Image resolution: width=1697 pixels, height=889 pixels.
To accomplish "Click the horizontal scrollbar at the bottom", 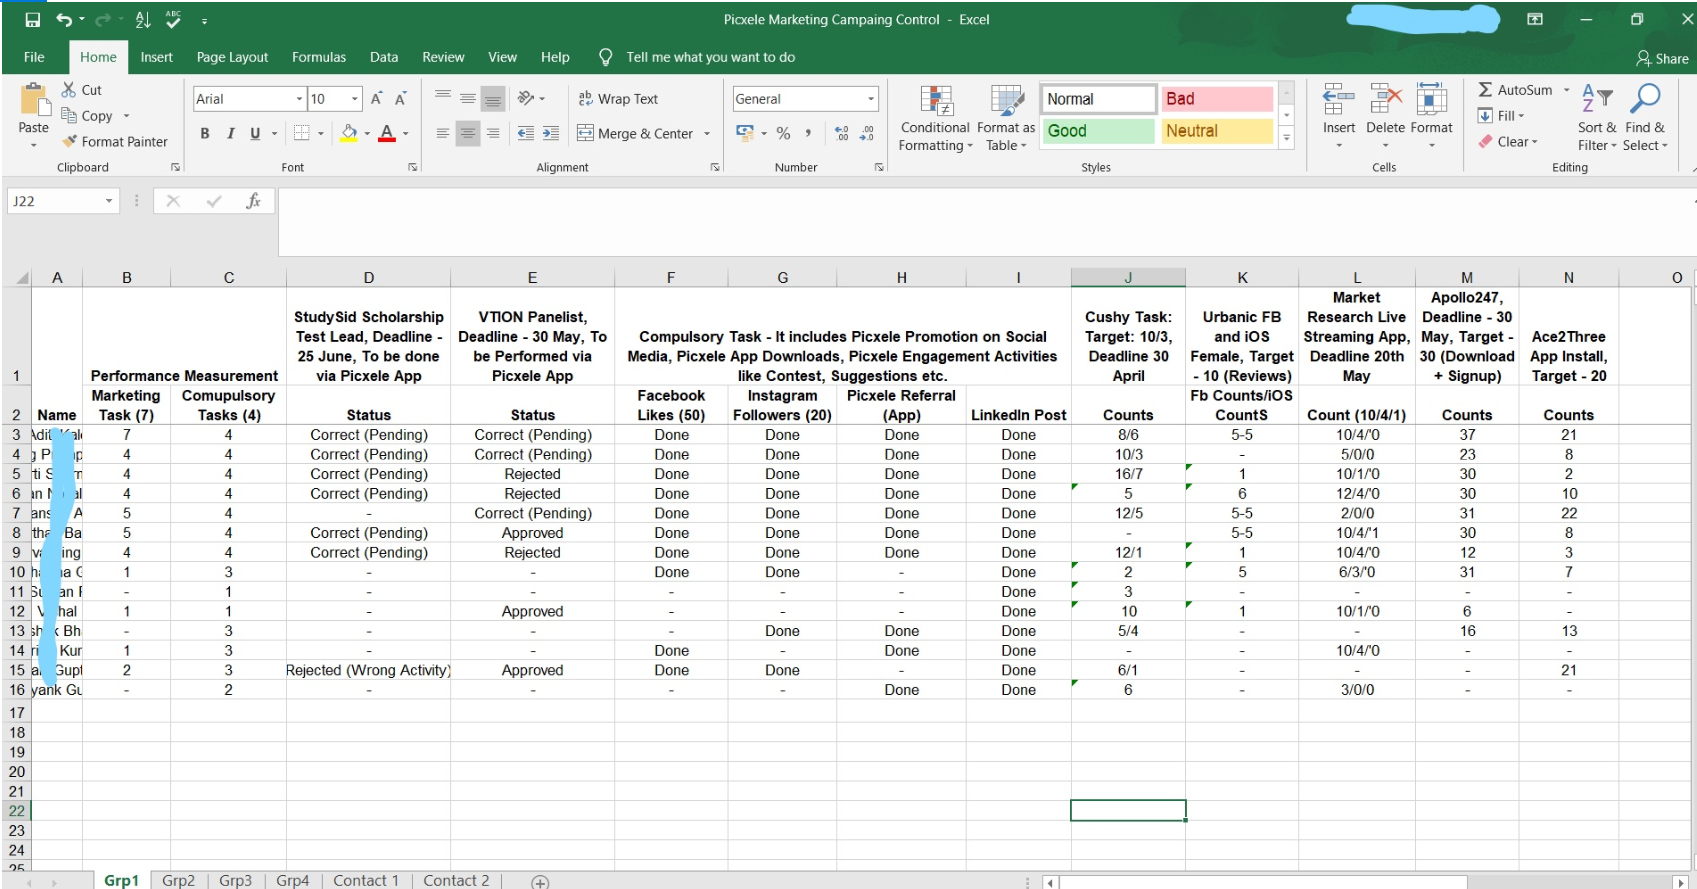I will point(1263,882).
